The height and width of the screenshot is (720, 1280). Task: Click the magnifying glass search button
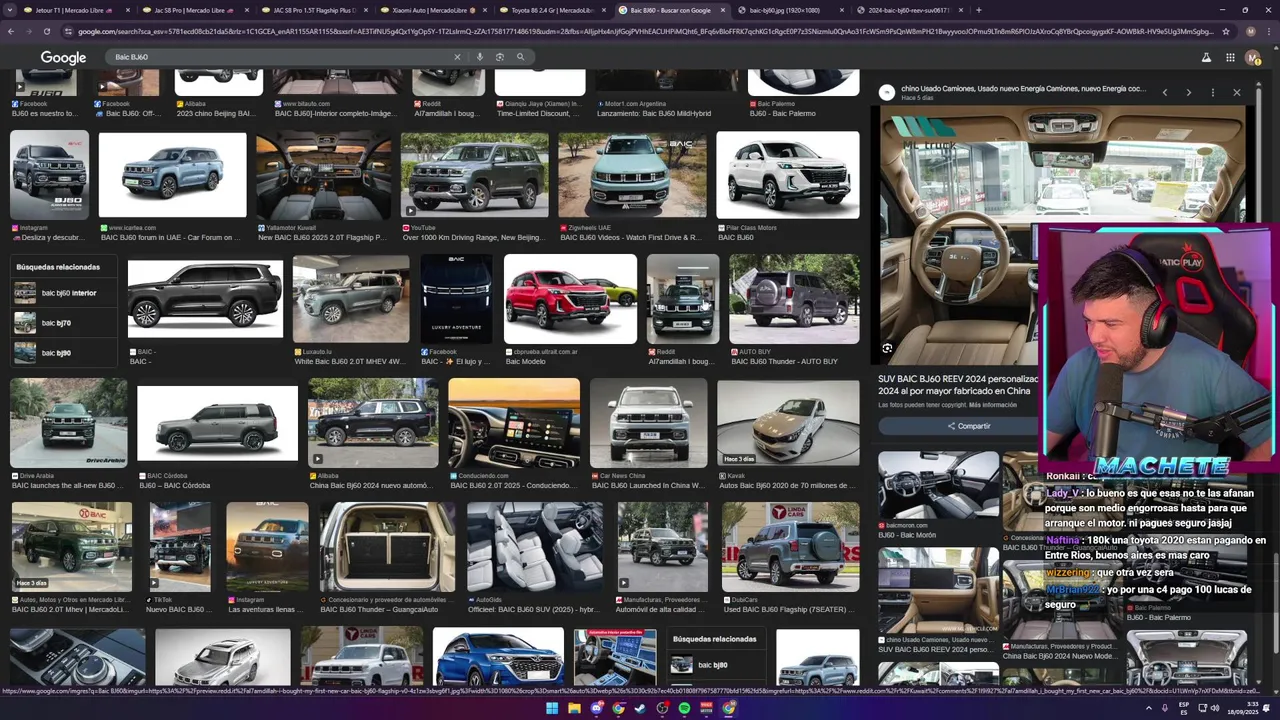(520, 57)
